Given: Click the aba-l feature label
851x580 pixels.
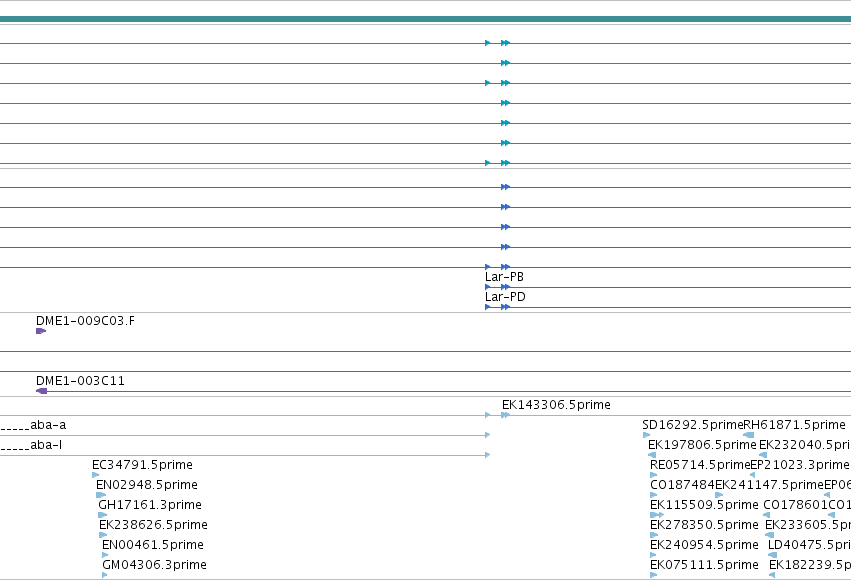Looking at the screenshot, I should (x=46, y=445).
